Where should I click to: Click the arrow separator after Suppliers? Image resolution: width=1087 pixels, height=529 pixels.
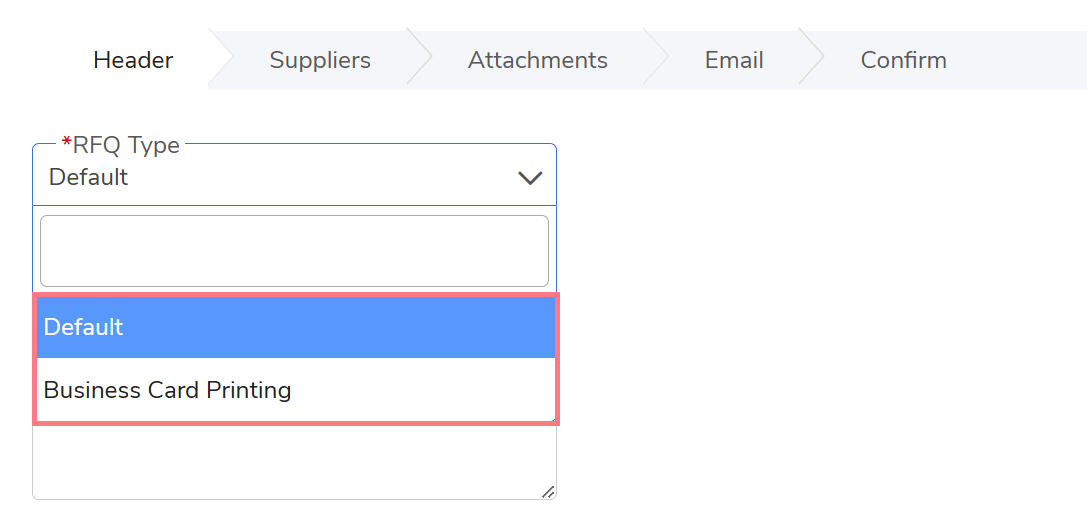point(418,60)
